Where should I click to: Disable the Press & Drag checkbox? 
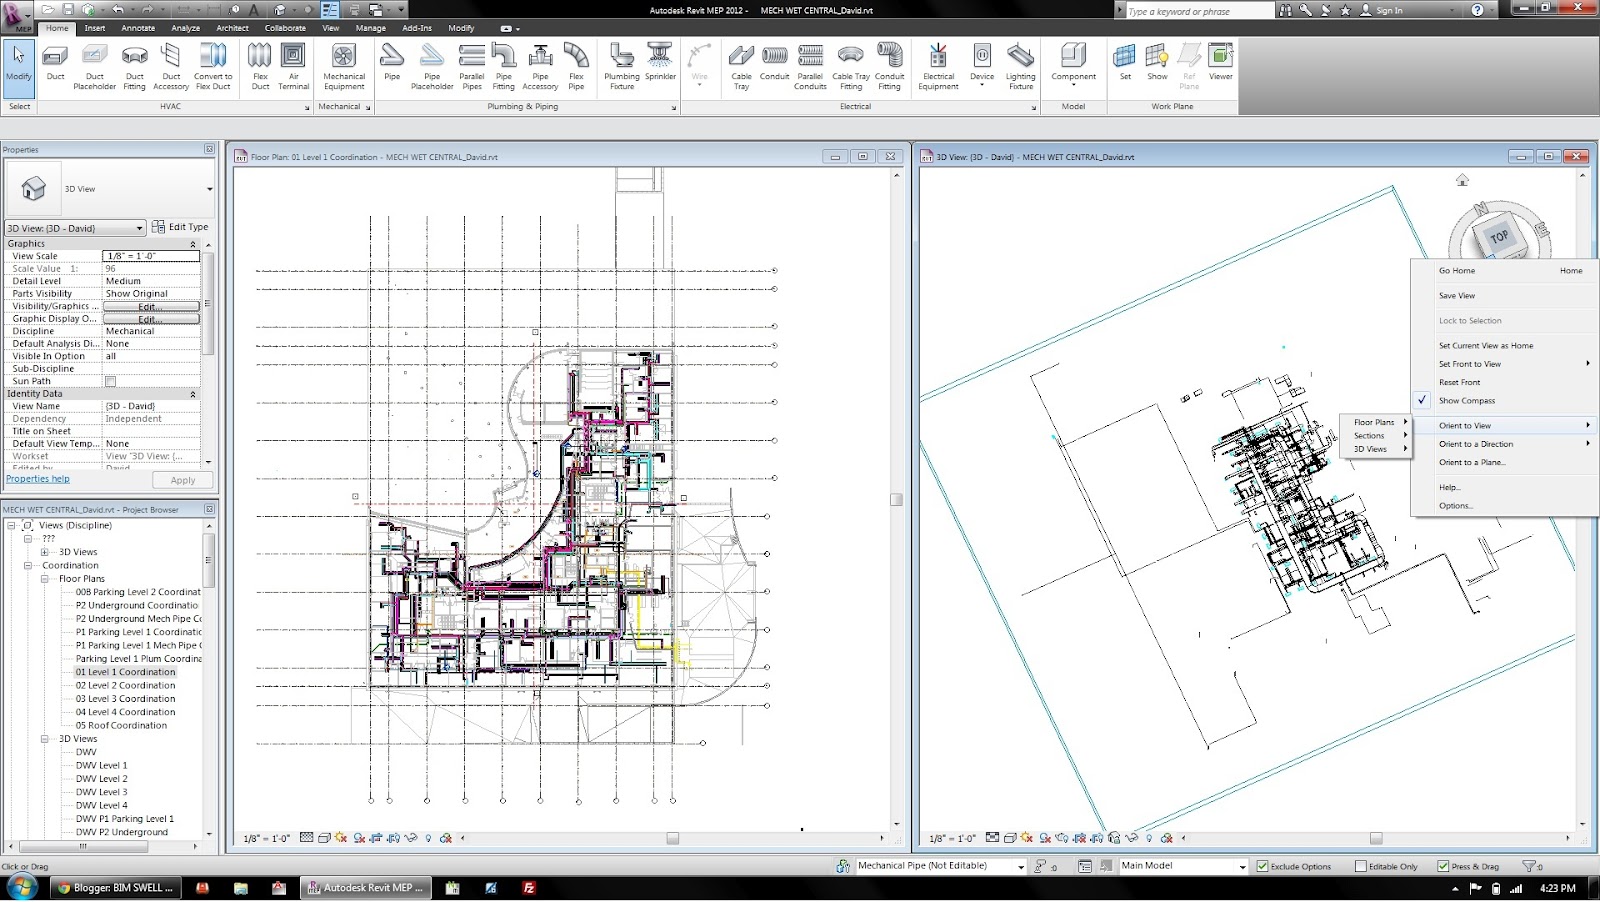pyautogui.click(x=1443, y=866)
